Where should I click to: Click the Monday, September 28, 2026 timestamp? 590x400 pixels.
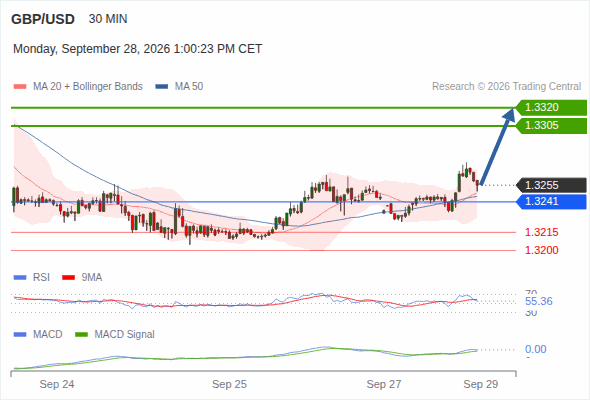tap(137, 49)
